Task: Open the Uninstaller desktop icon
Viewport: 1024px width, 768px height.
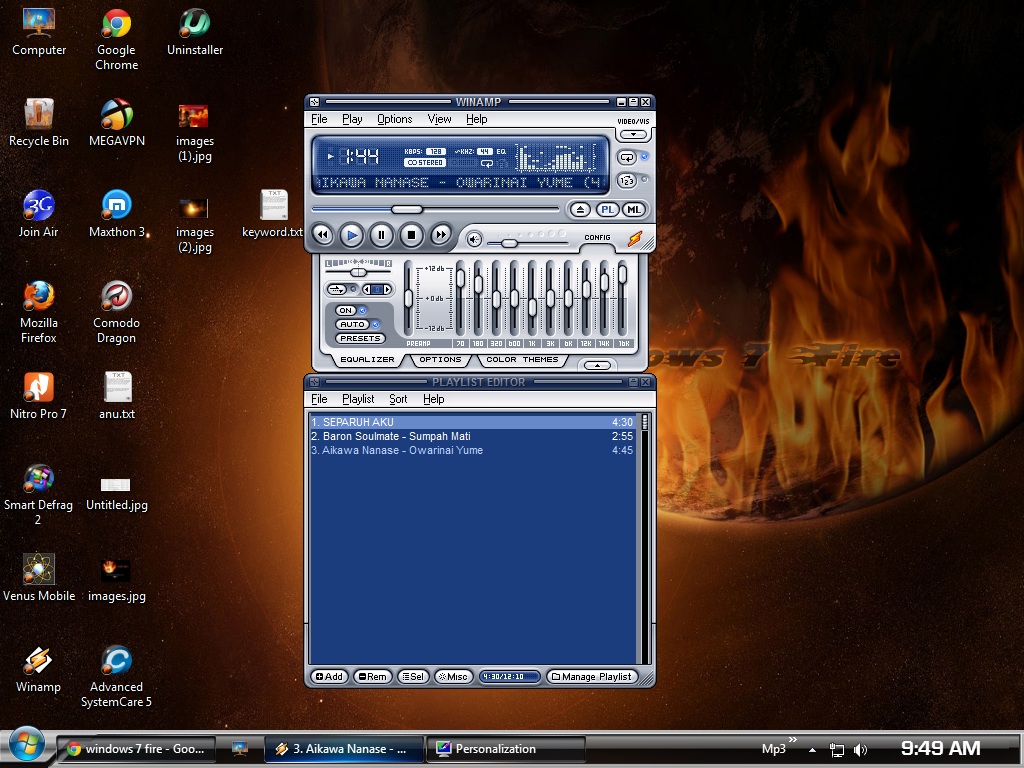Action: tap(195, 33)
